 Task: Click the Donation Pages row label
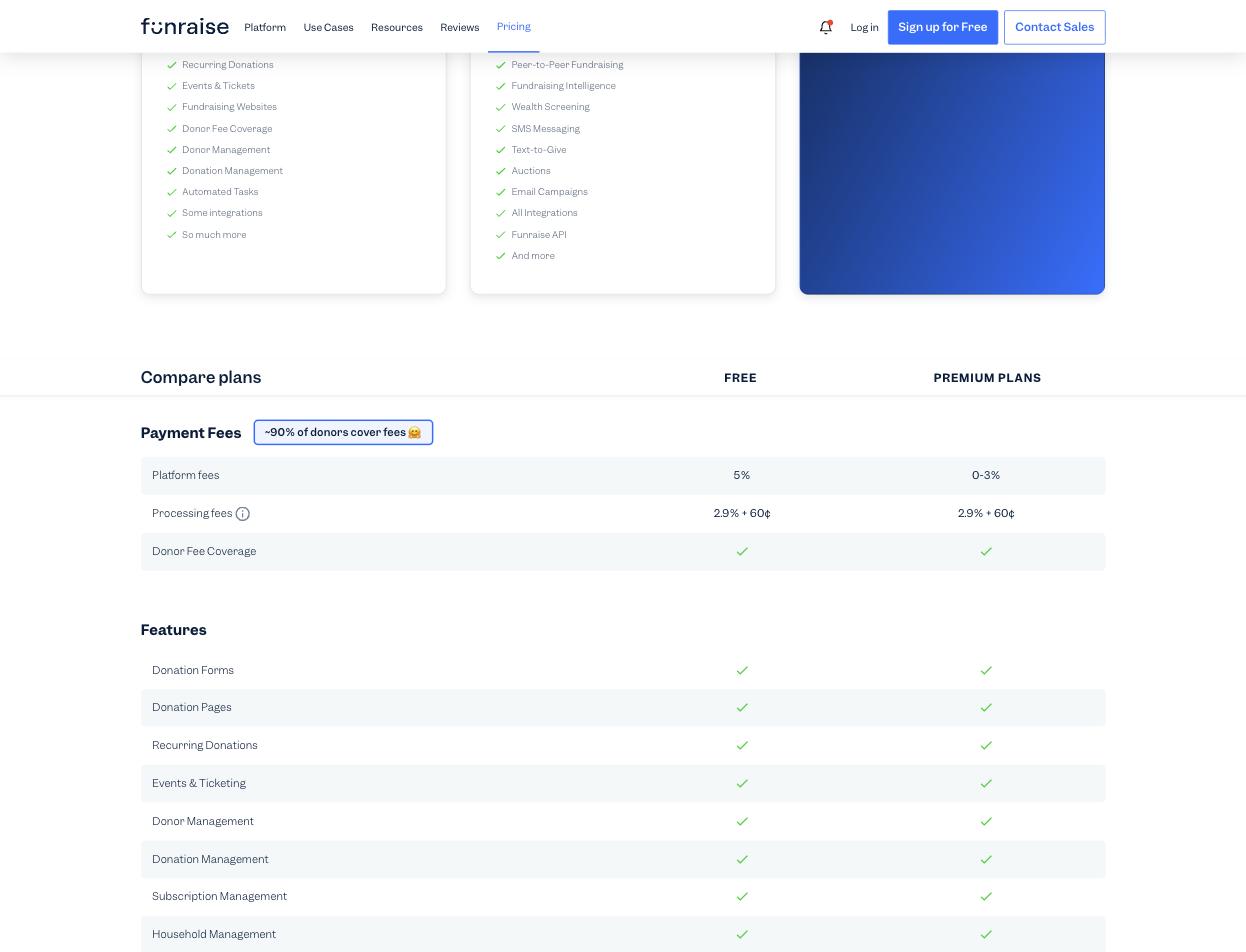click(192, 707)
